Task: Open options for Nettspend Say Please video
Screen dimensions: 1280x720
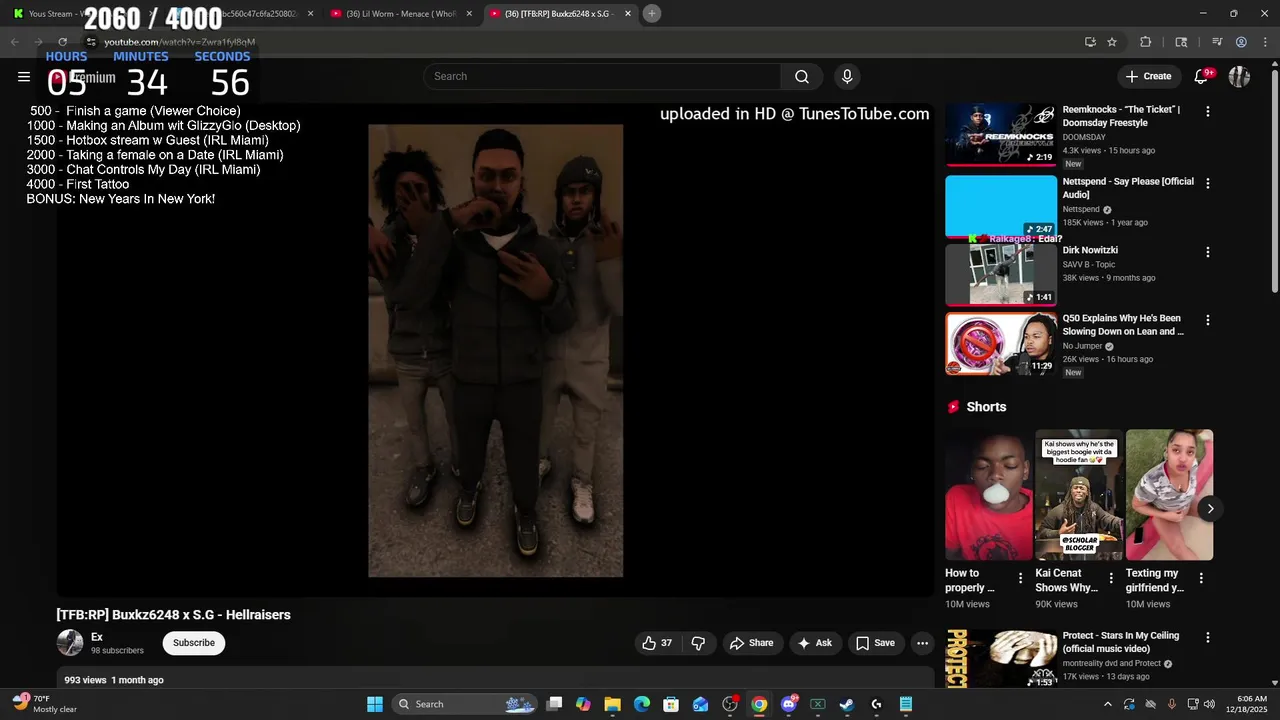Action: pyautogui.click(x=1207, y=184)
